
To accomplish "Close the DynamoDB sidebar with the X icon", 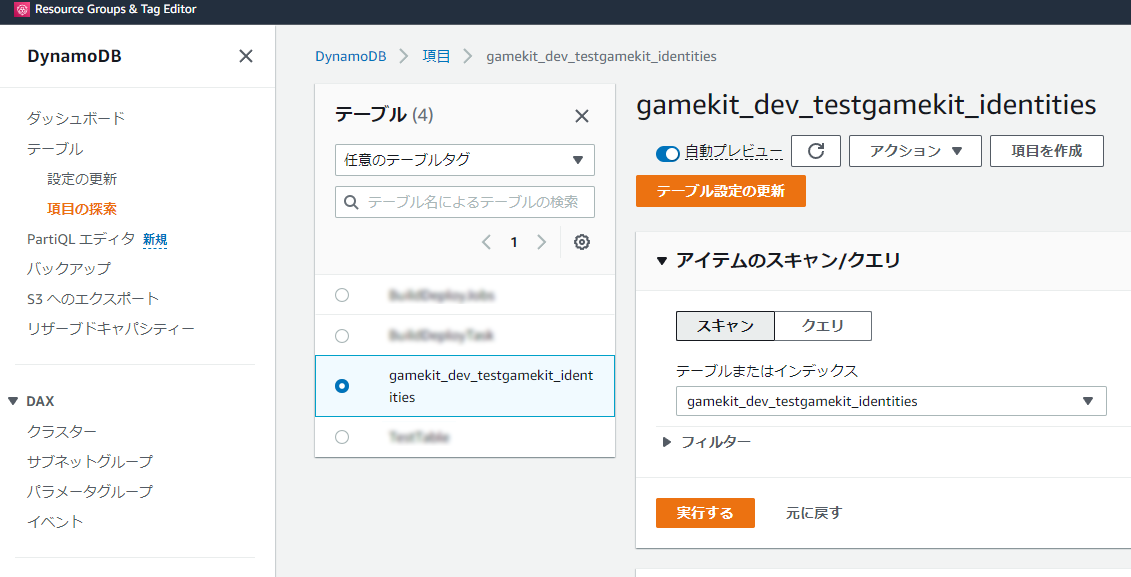I will [245, 57].
